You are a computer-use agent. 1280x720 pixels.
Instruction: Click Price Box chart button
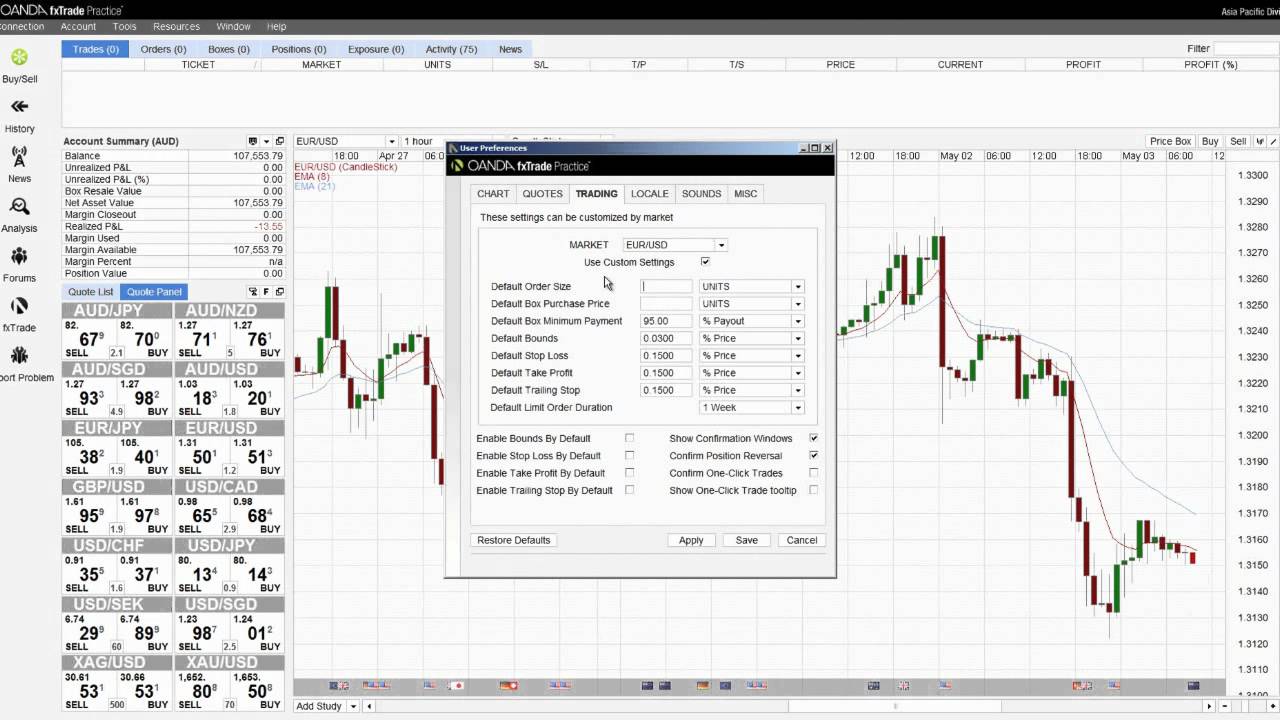click(1170, 142)
